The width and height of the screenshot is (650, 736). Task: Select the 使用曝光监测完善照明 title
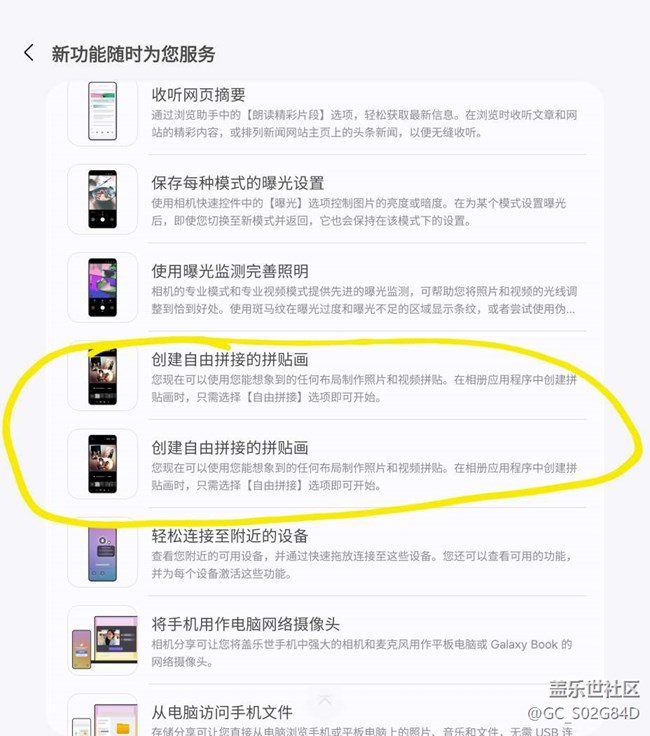coord(229,271)
